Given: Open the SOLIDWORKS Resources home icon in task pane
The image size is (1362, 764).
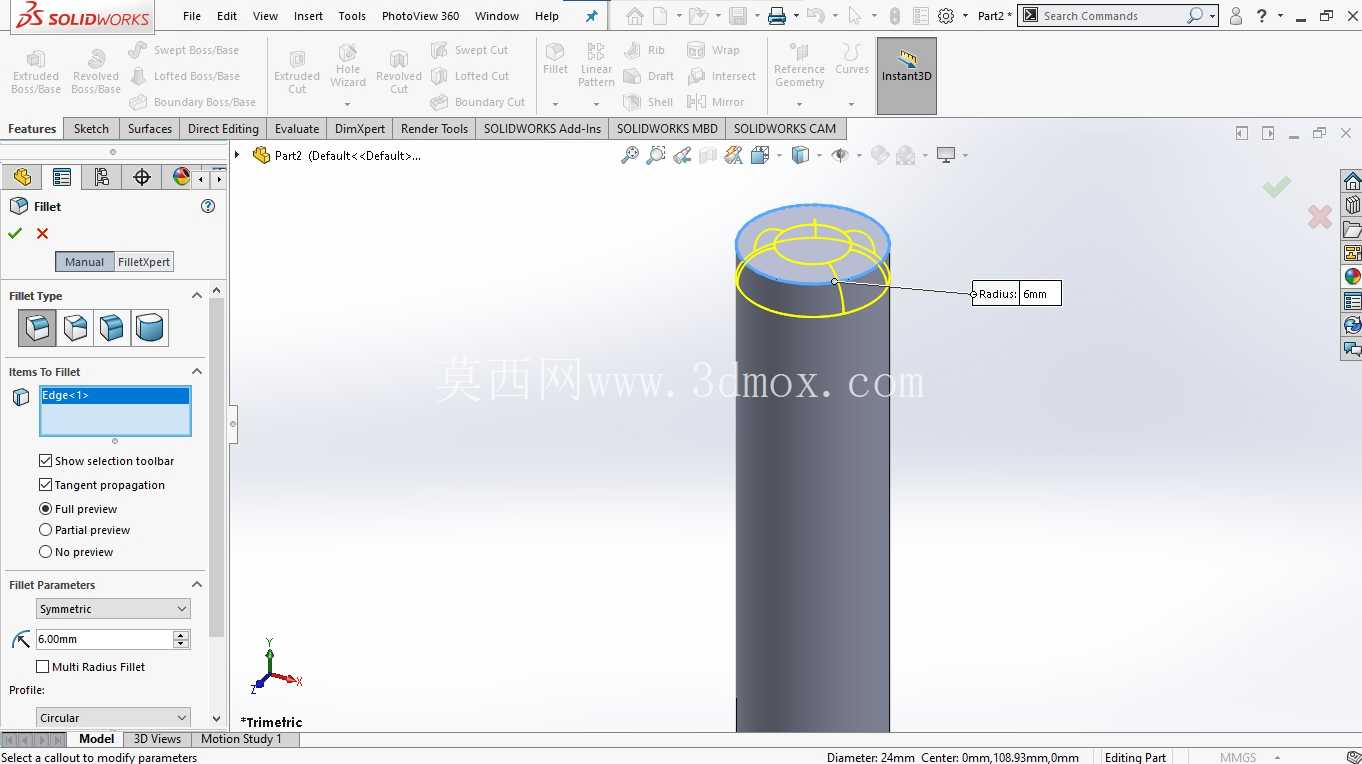Looking at the screenshot, I should tap(1352, 181).
